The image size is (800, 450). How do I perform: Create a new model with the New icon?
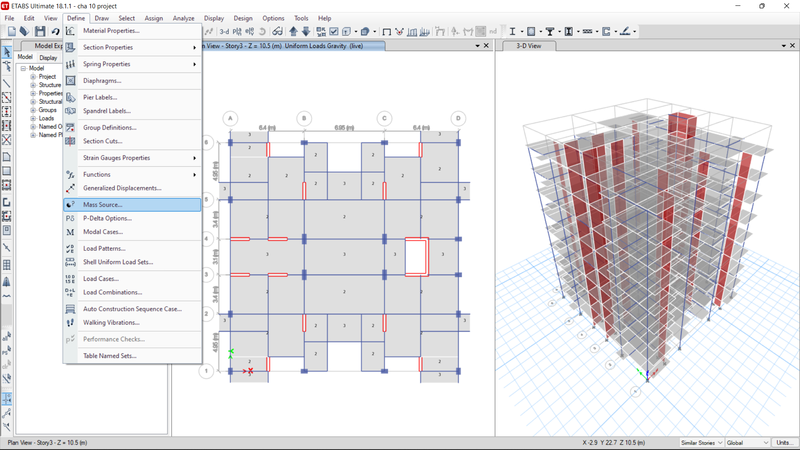pos(12,32)
